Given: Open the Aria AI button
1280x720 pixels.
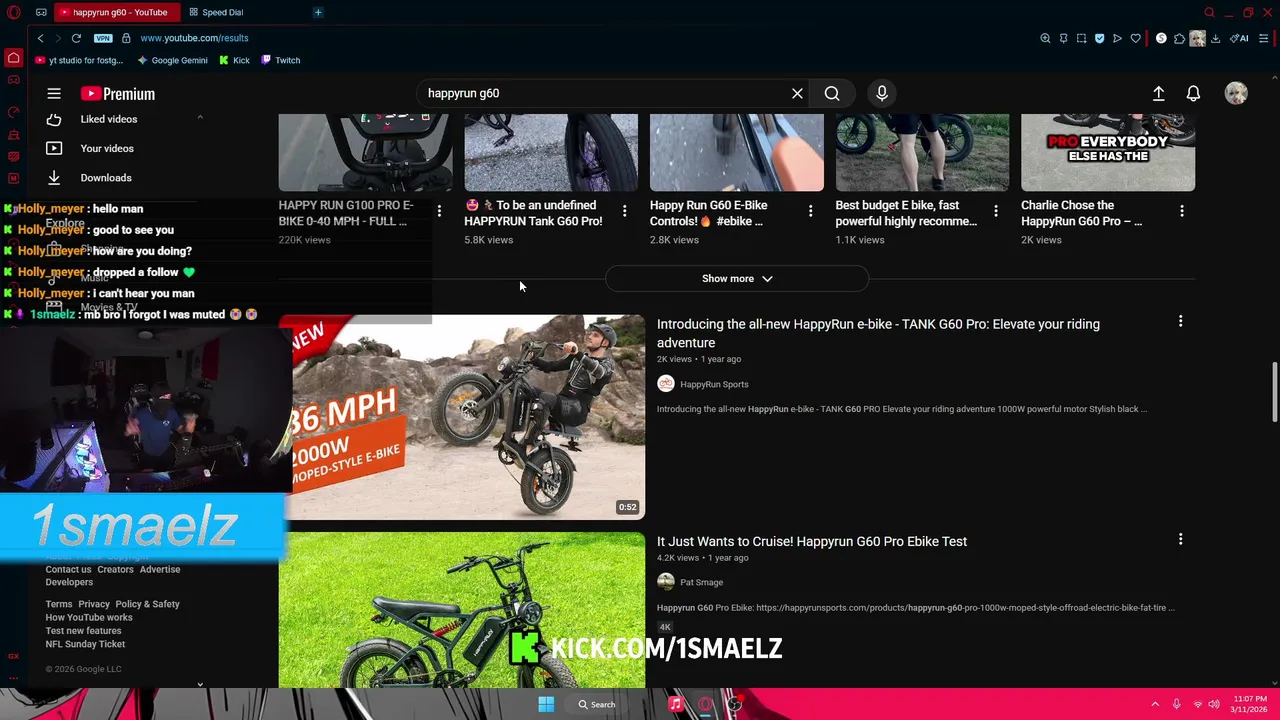Looking at the screenshot, I should pos(1240,38).
